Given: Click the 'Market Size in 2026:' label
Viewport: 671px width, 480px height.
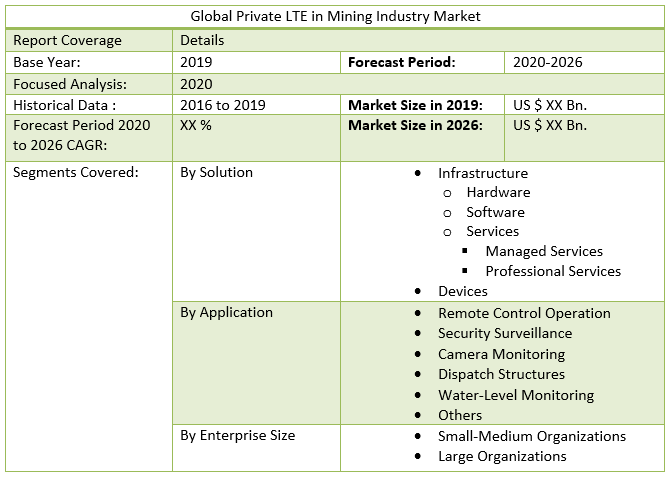Looking at the screenshot, I should [416, 125].
